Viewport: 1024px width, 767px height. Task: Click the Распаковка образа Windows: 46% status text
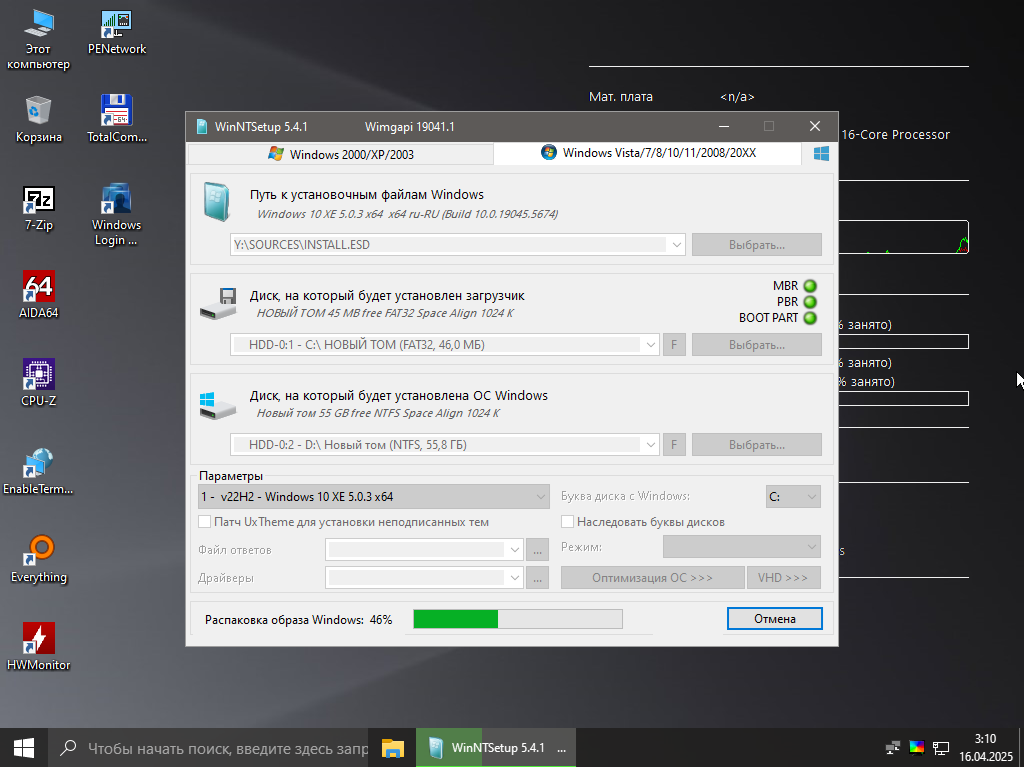(298, 619)
